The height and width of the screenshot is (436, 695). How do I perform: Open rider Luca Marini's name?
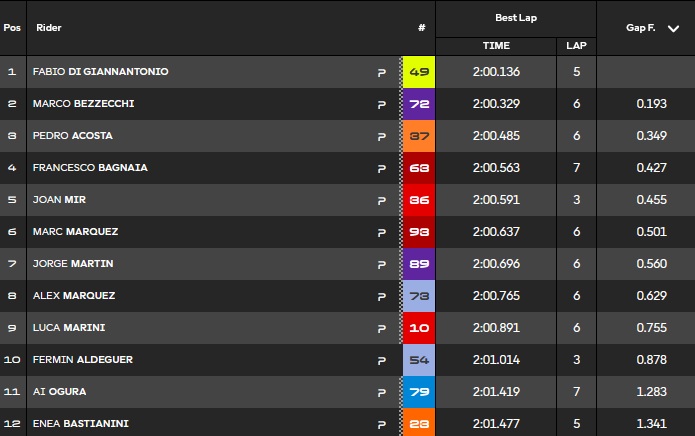(x=69, y=328)
